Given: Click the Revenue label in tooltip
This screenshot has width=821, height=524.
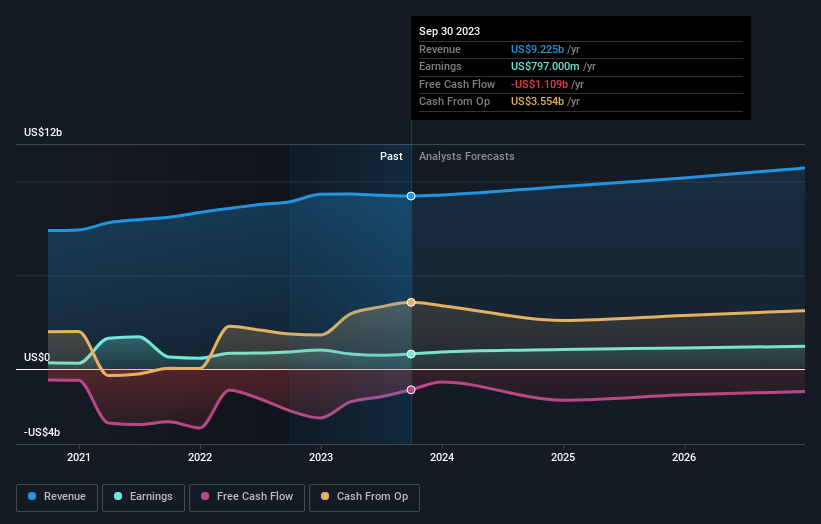Looking at the screenshot, I should 440,49.
